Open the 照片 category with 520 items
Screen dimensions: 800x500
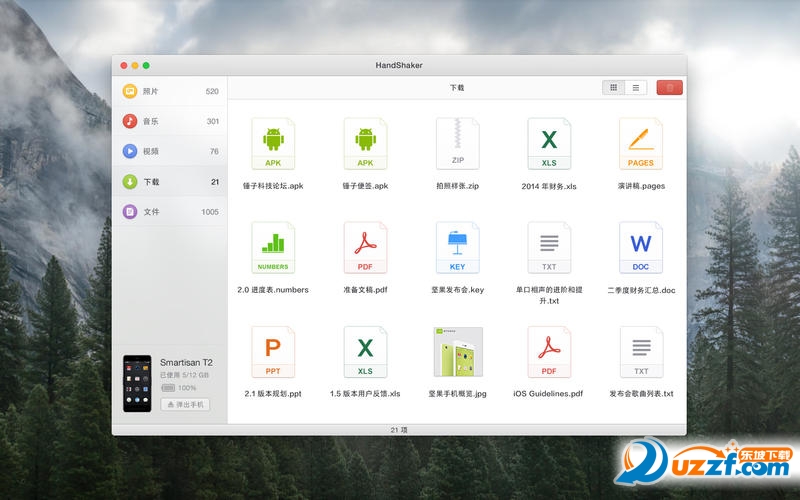(170, 91)
